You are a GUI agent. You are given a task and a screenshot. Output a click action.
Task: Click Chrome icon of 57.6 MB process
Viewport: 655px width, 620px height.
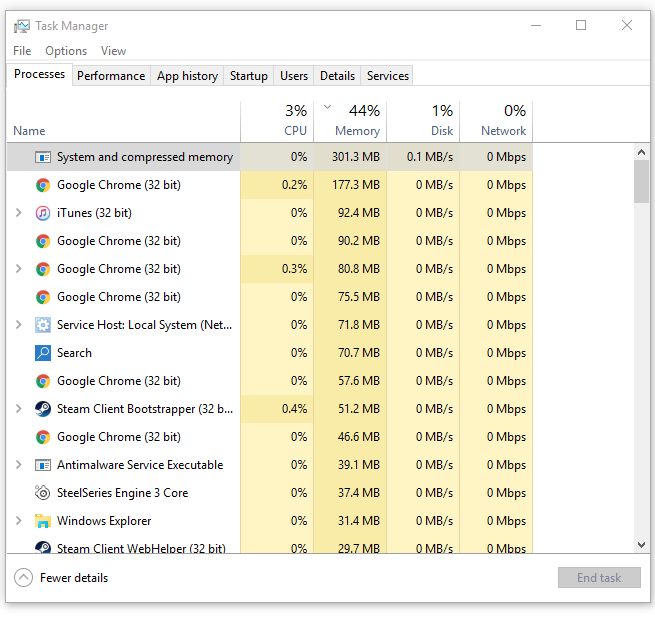pos(43,381)
